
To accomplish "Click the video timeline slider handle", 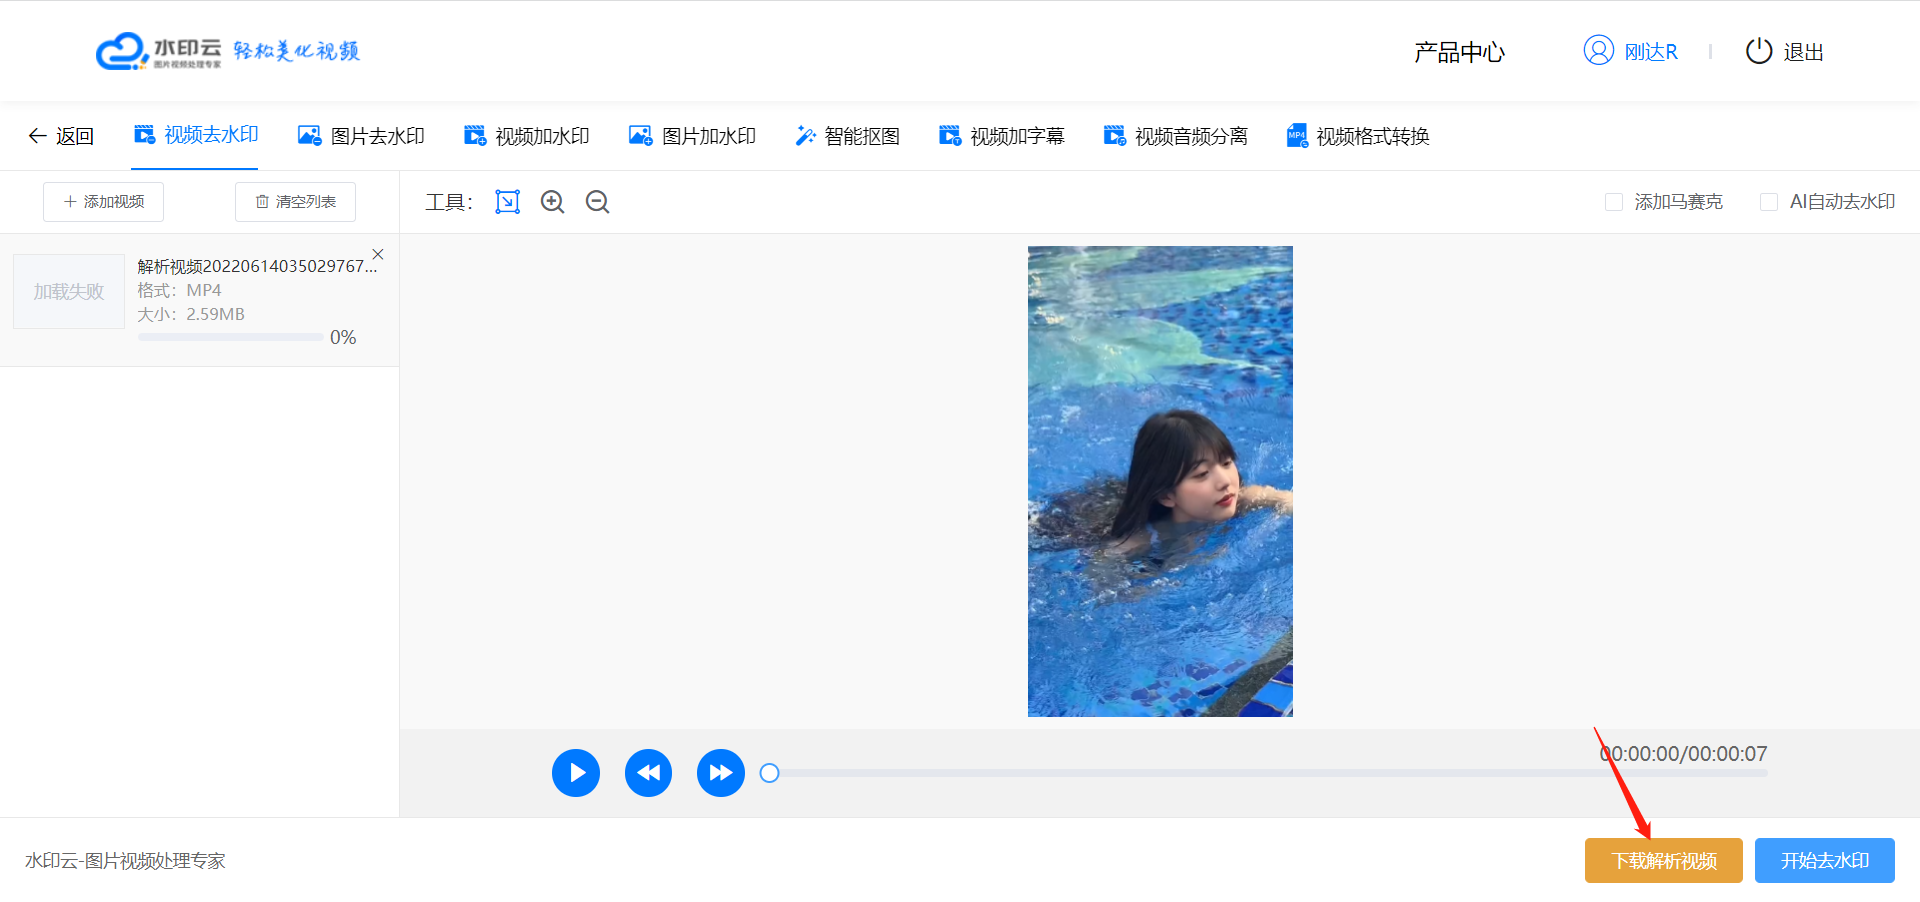I will pos(769,773).
